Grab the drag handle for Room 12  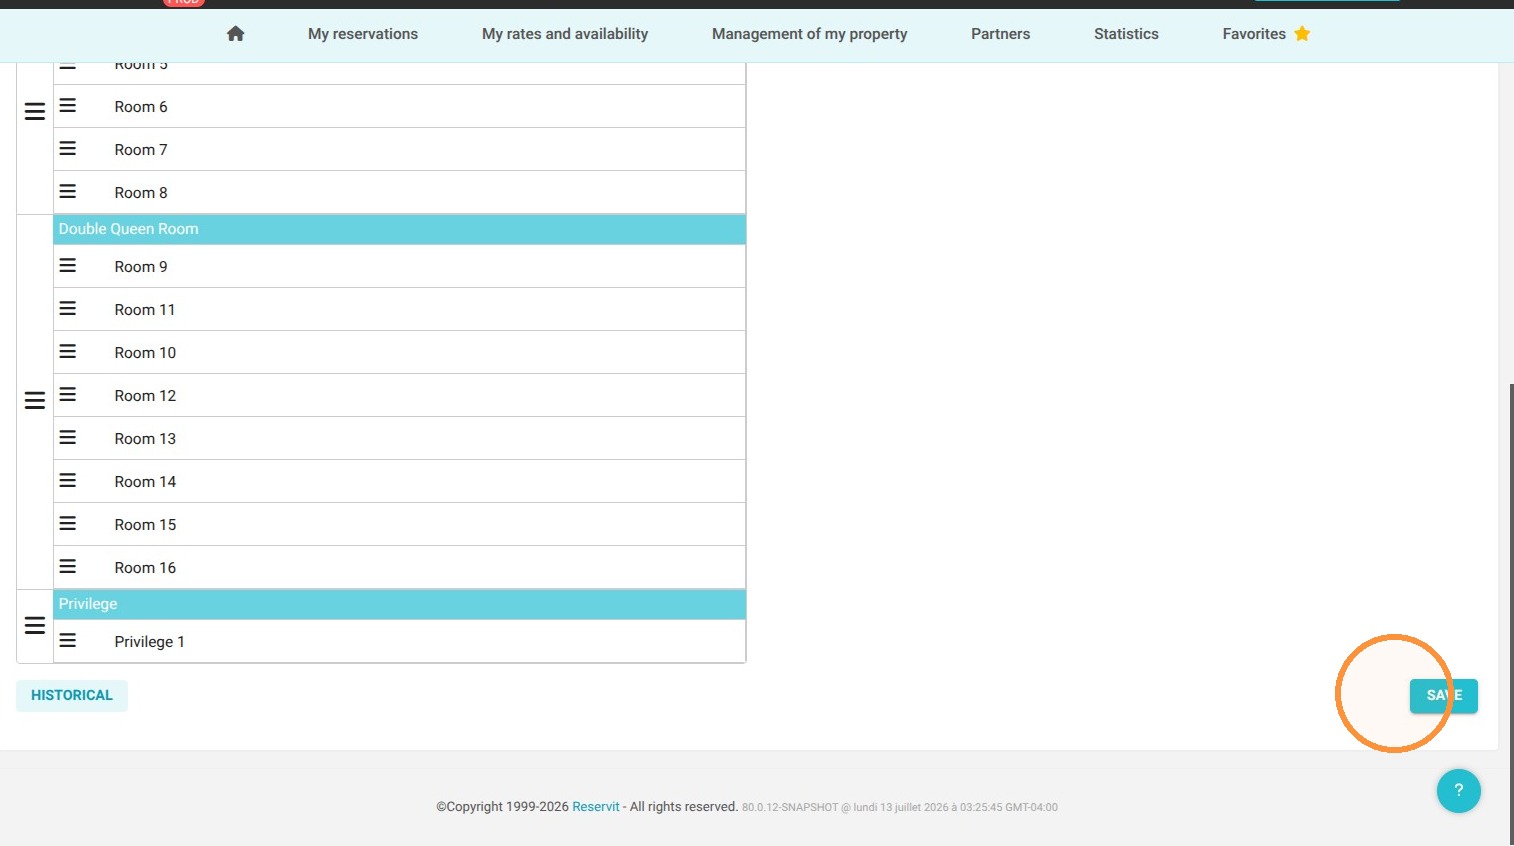(x=68, y=394)
